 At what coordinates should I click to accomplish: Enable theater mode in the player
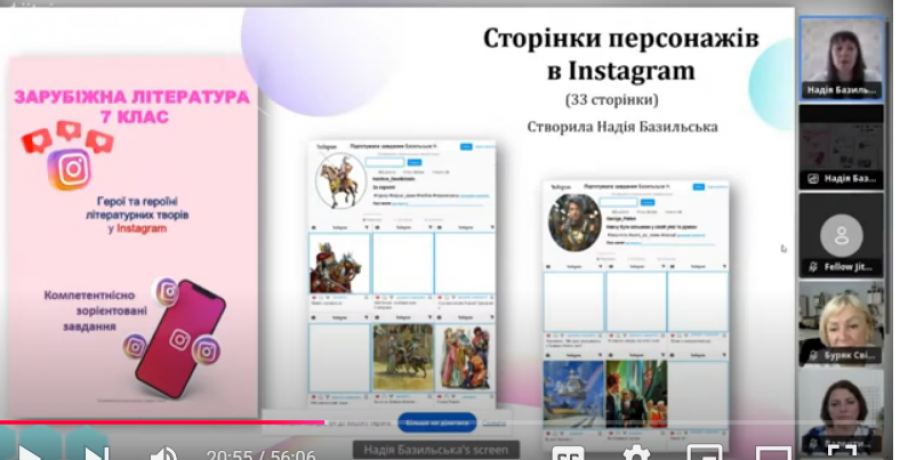pyautogui.click(x=773, y=453)
